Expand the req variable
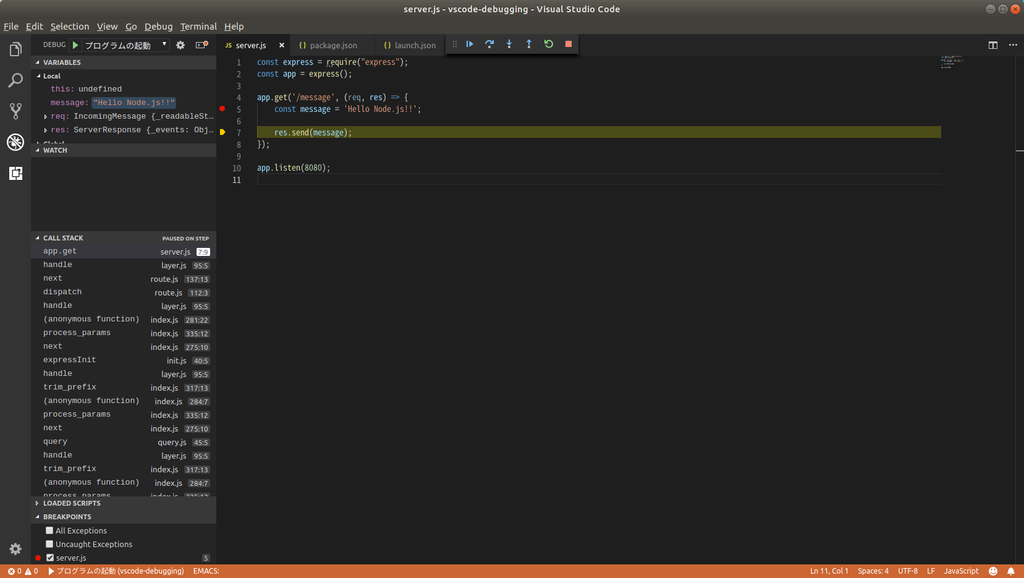1024x578 pixels. [x=45, y=117]
